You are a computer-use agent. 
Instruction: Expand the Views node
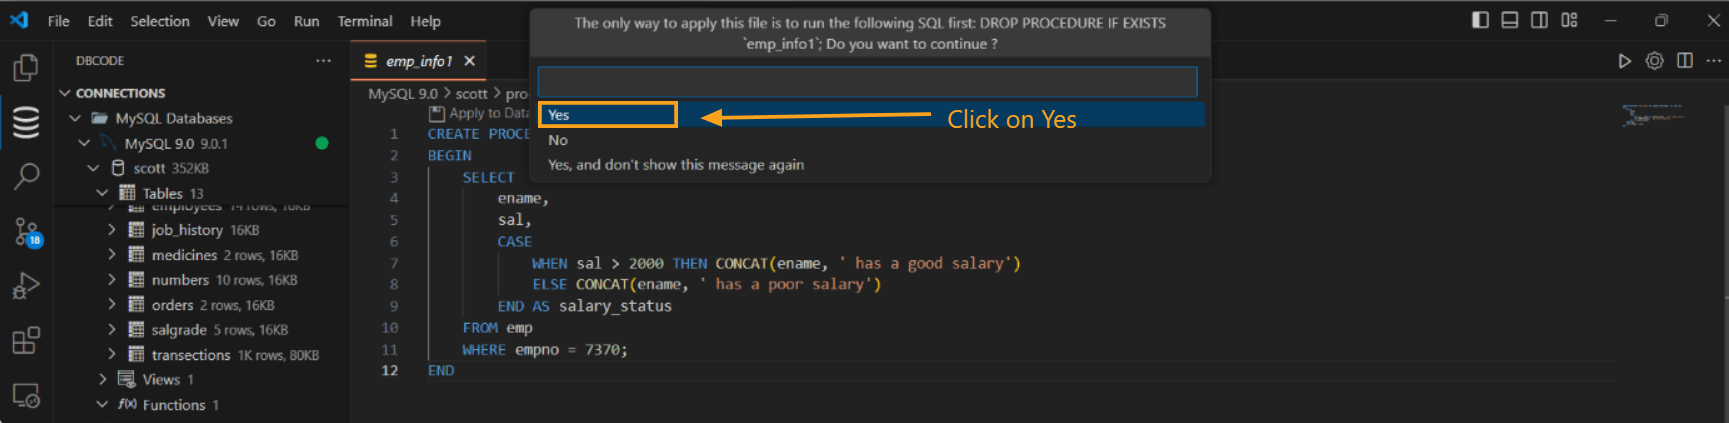[103, 380]
